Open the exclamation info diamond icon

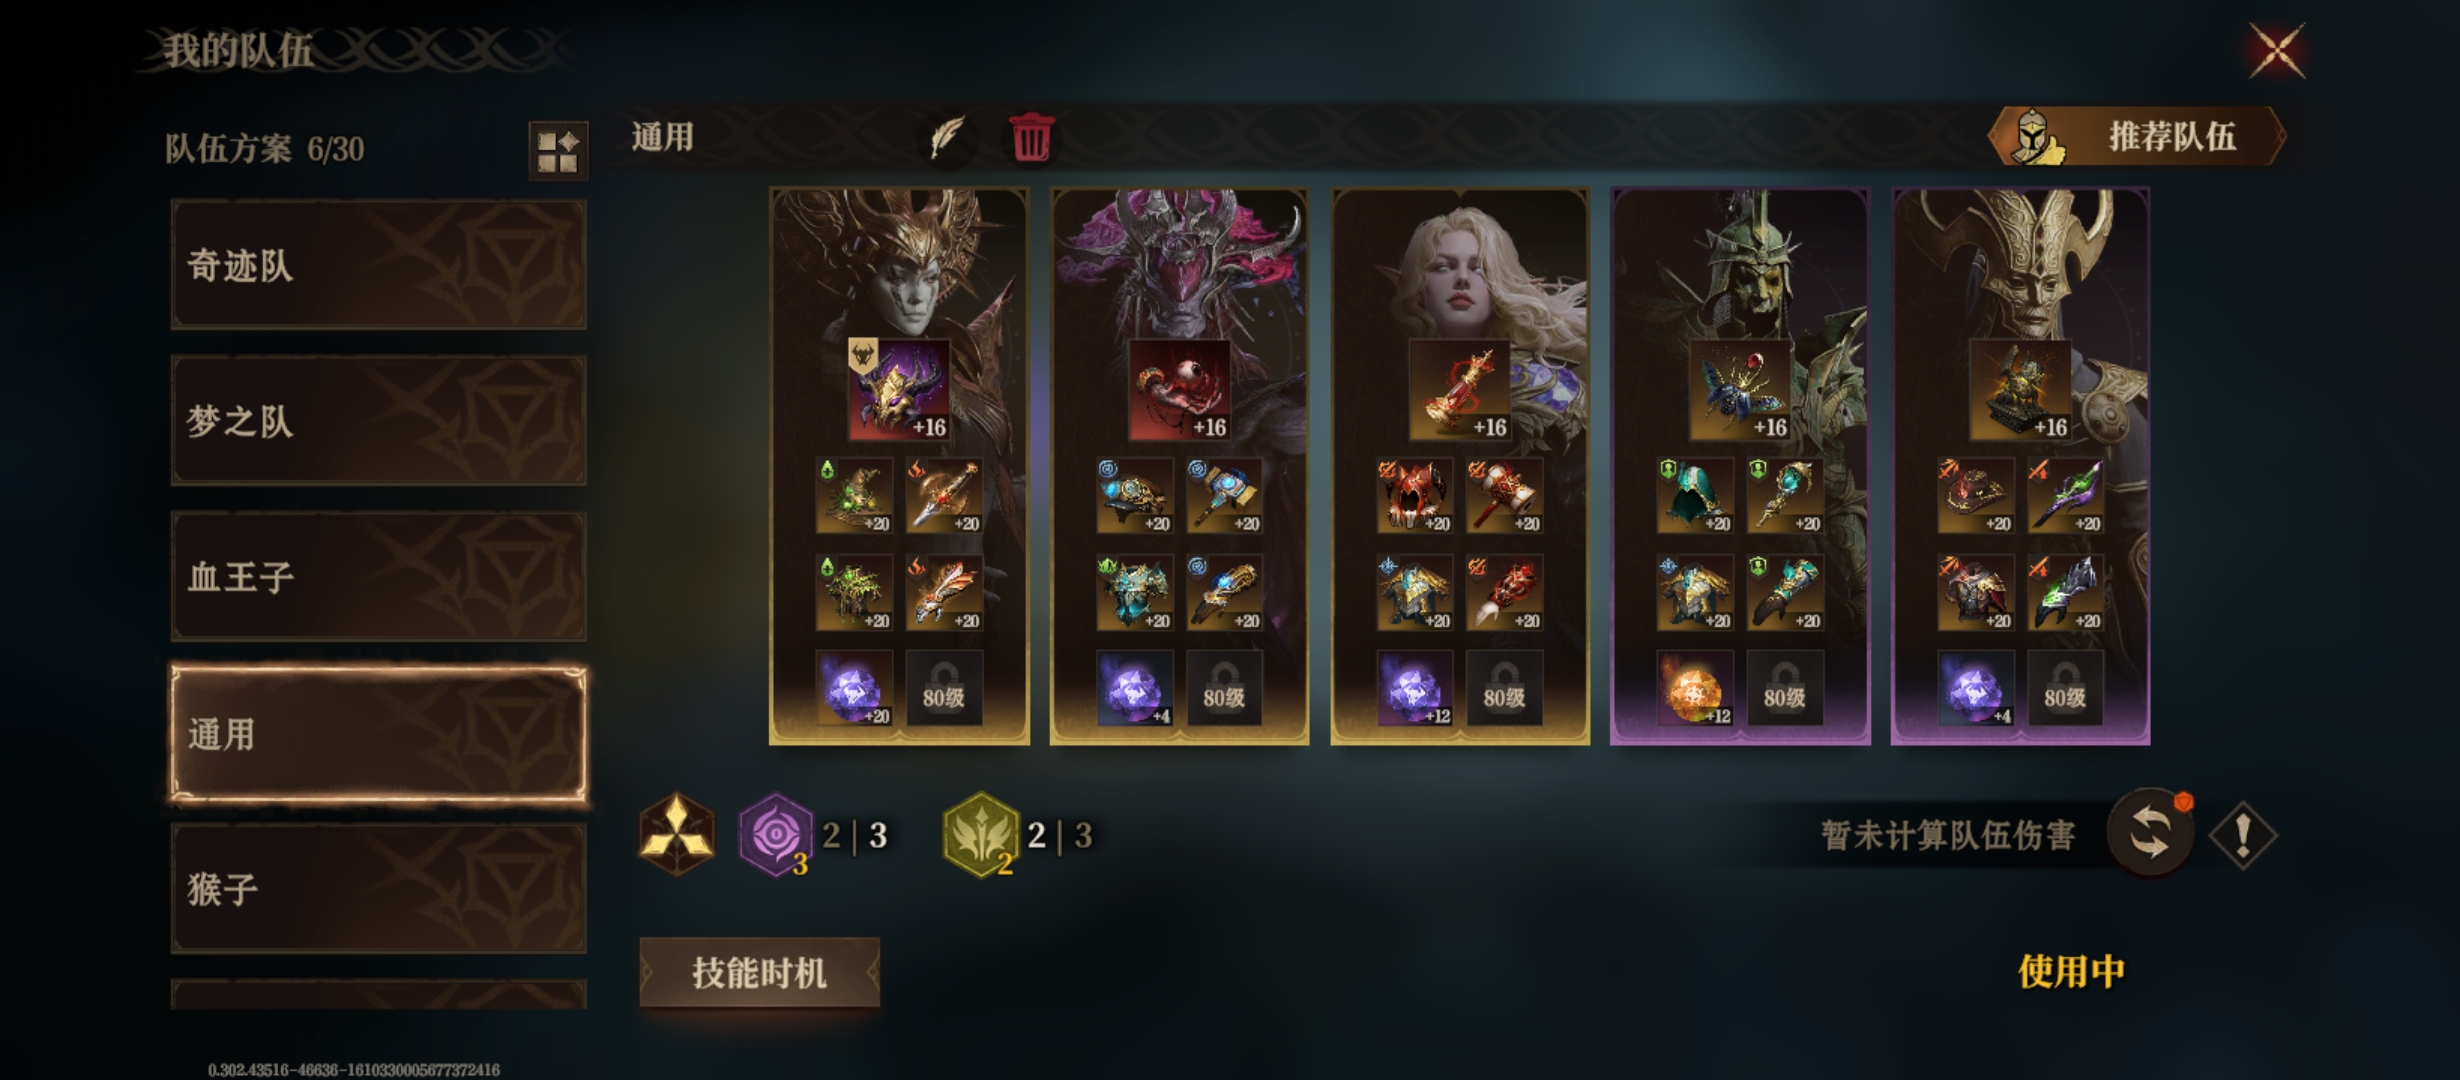tap(2243, 834)
